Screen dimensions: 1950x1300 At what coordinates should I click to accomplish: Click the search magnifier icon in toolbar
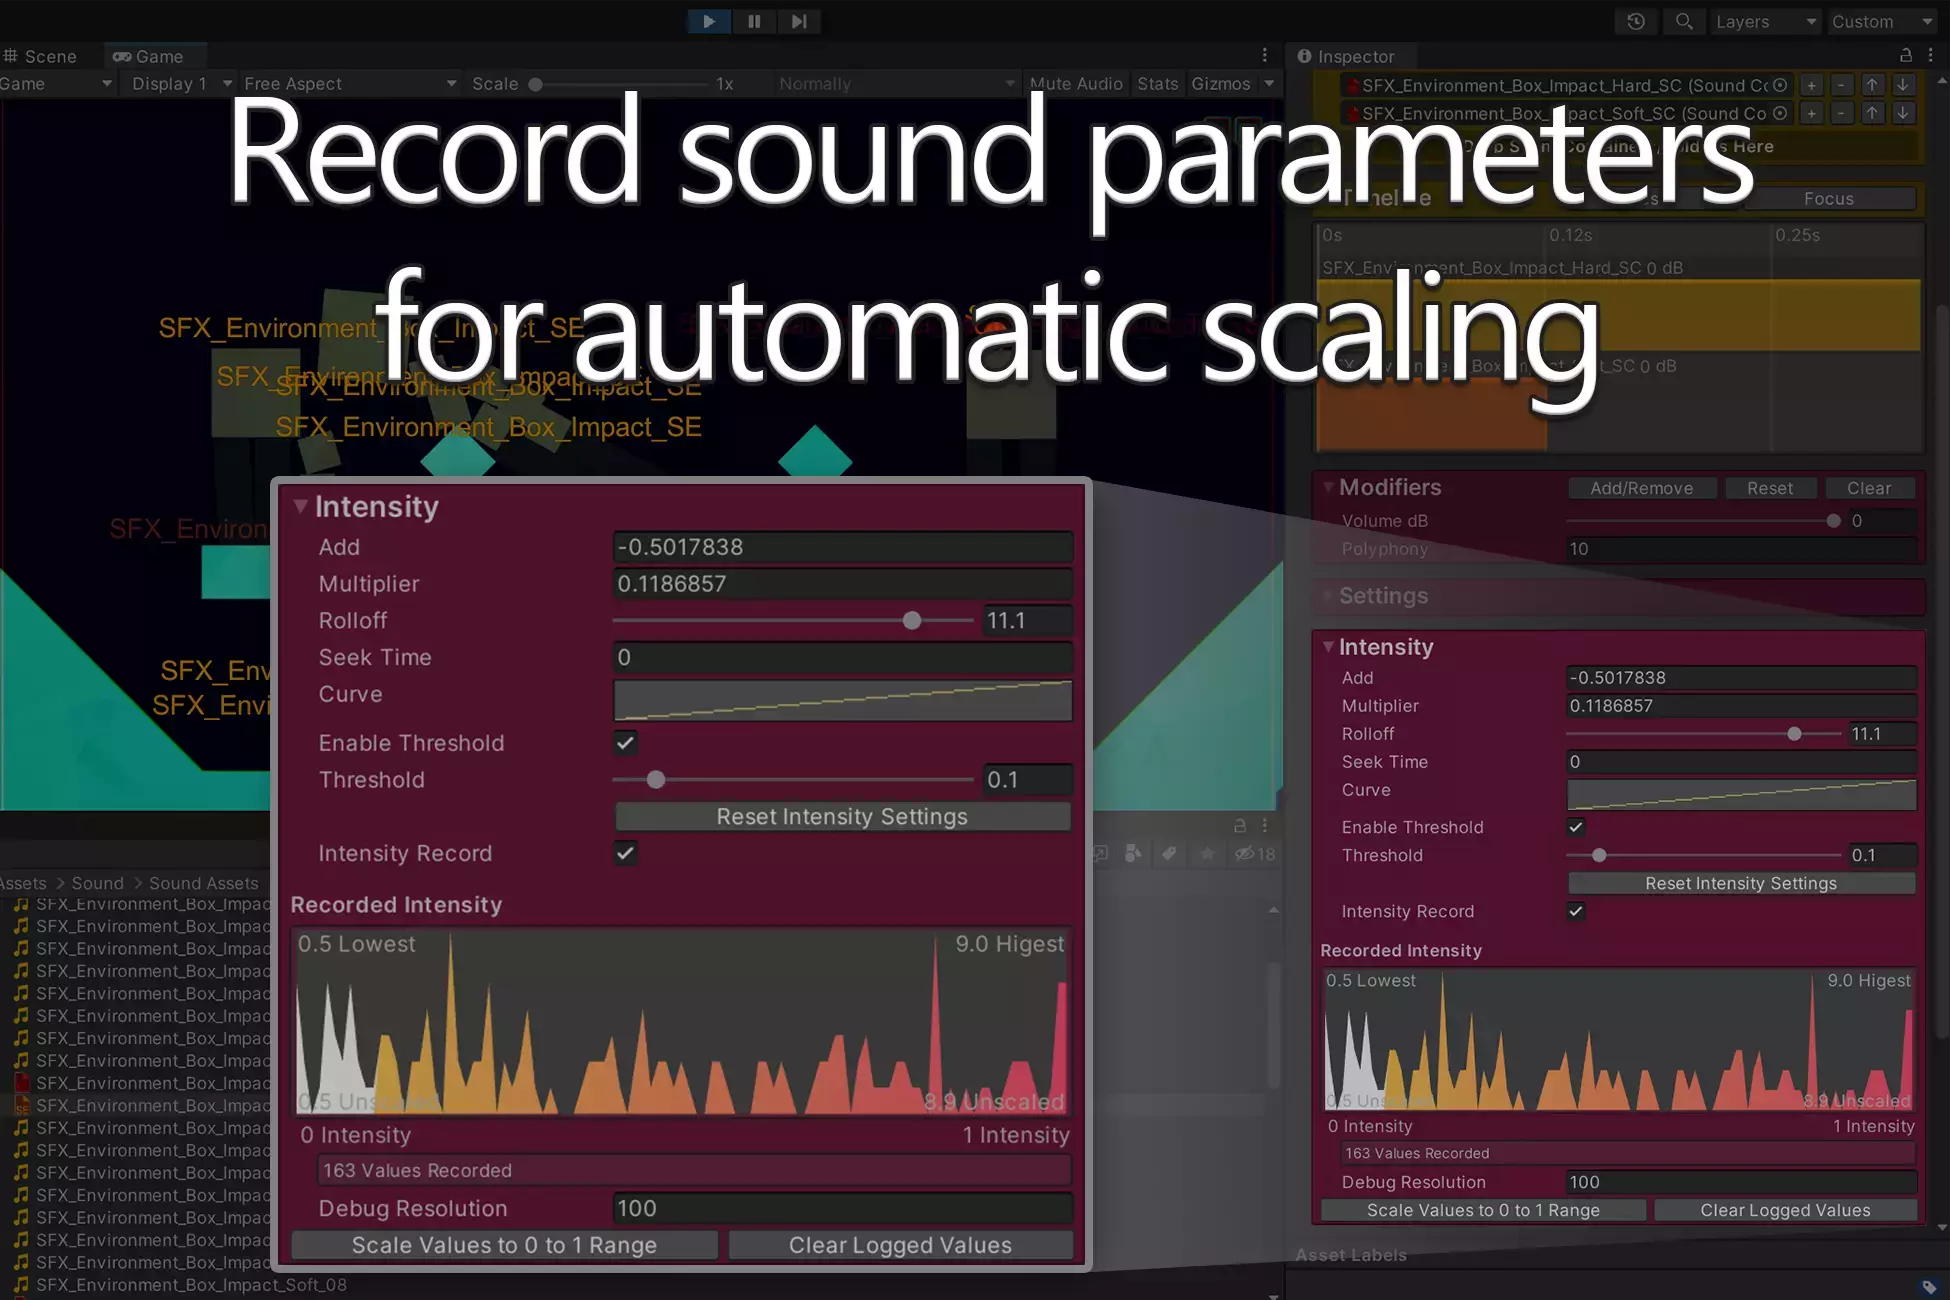1684,21
